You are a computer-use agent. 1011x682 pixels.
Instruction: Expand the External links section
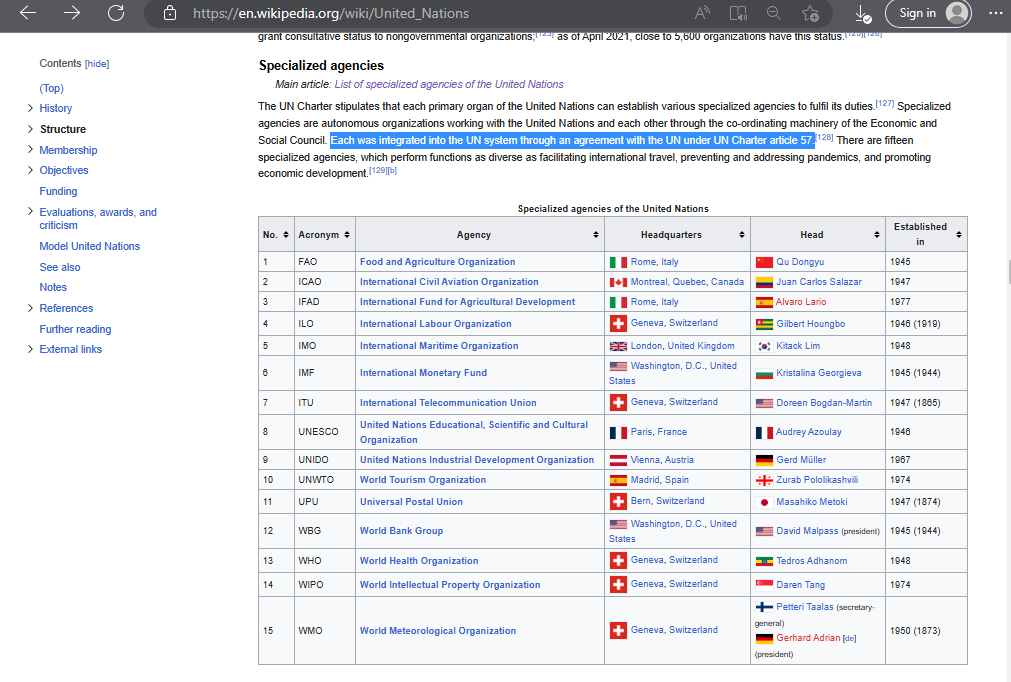(30, 349)
